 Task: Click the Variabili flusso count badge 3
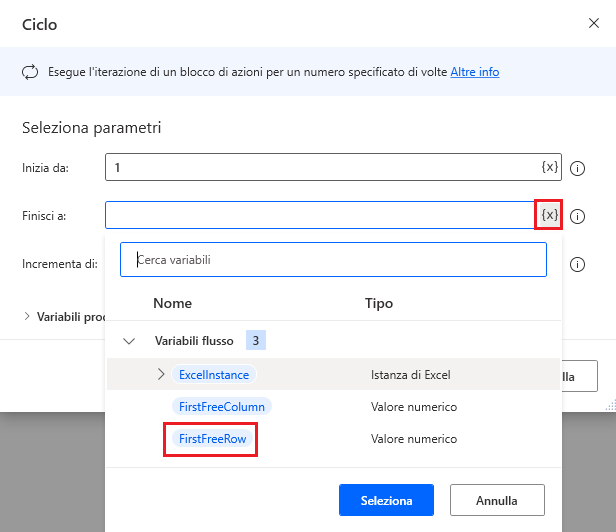click(x=256, y=340)
